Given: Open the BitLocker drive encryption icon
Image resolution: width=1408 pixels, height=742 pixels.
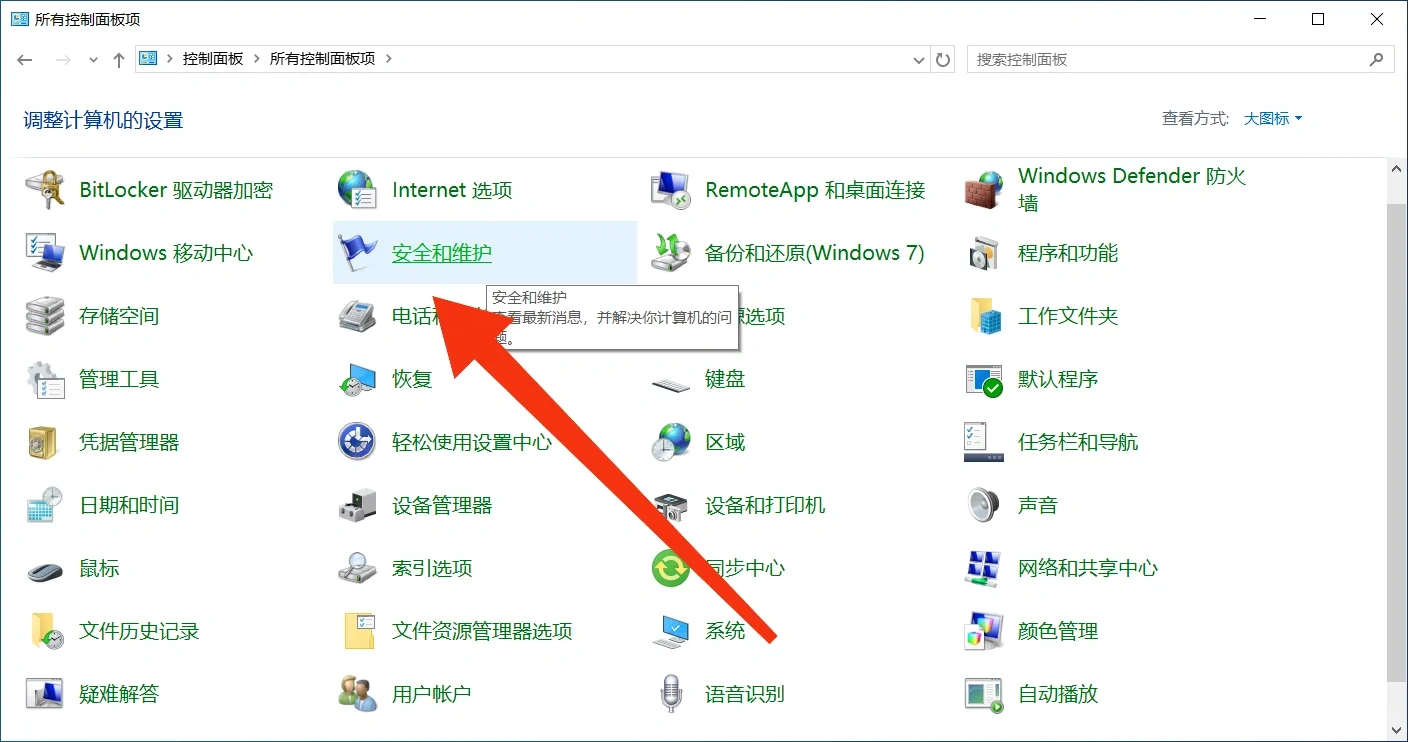Looking at the screenshot, I should point(45,190).
